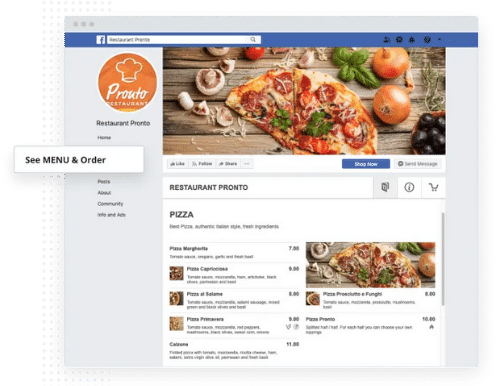The image size is (500, 386).
Task: Open the menu book icon tab
Action: 385,187
